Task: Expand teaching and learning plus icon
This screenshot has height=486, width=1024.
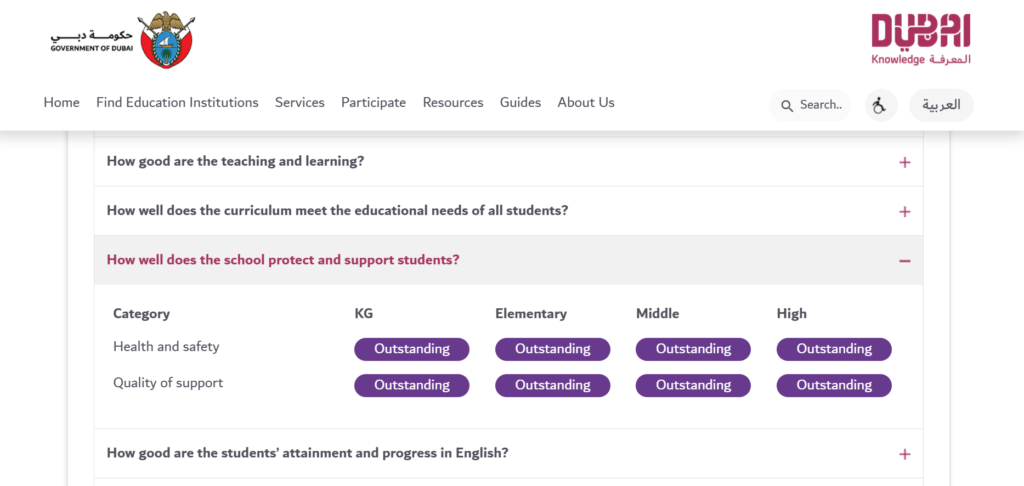Action: click(x=904, y=163)
